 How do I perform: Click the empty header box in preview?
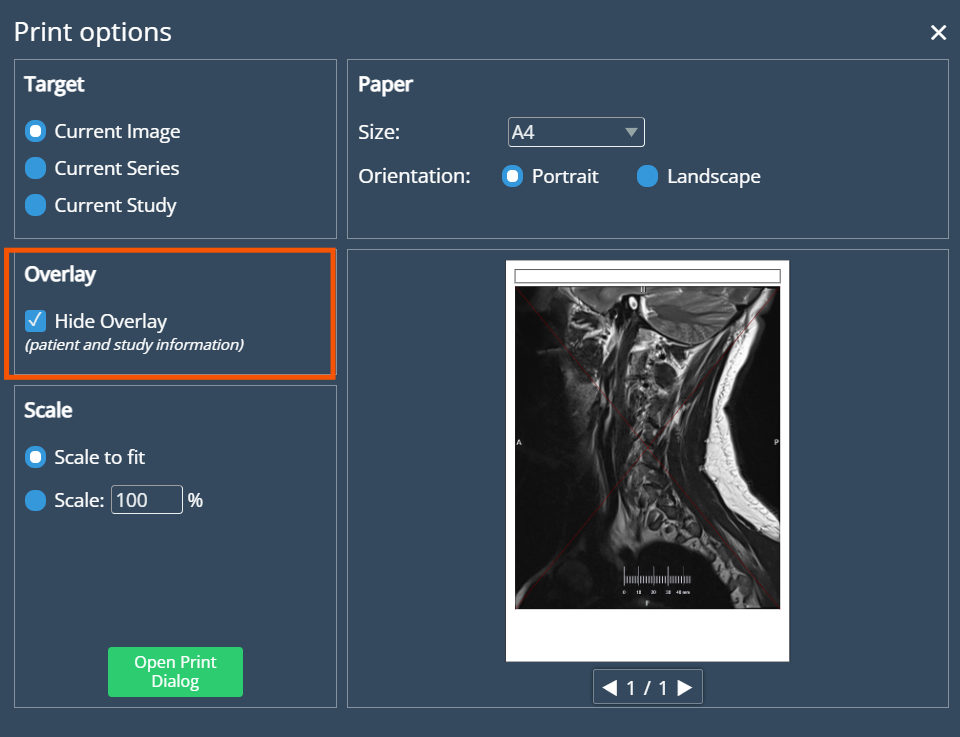(647, 276)
